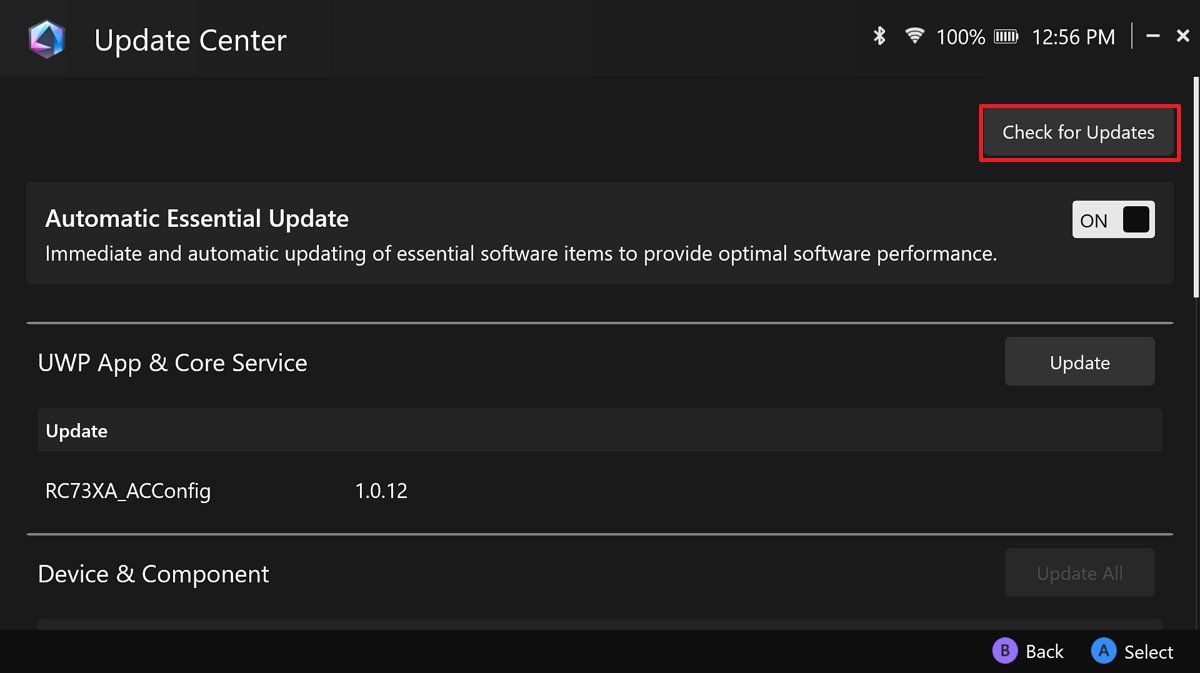The image size is (1200, 673).
Task: Select the Update column header
Action: coord(76,430)
